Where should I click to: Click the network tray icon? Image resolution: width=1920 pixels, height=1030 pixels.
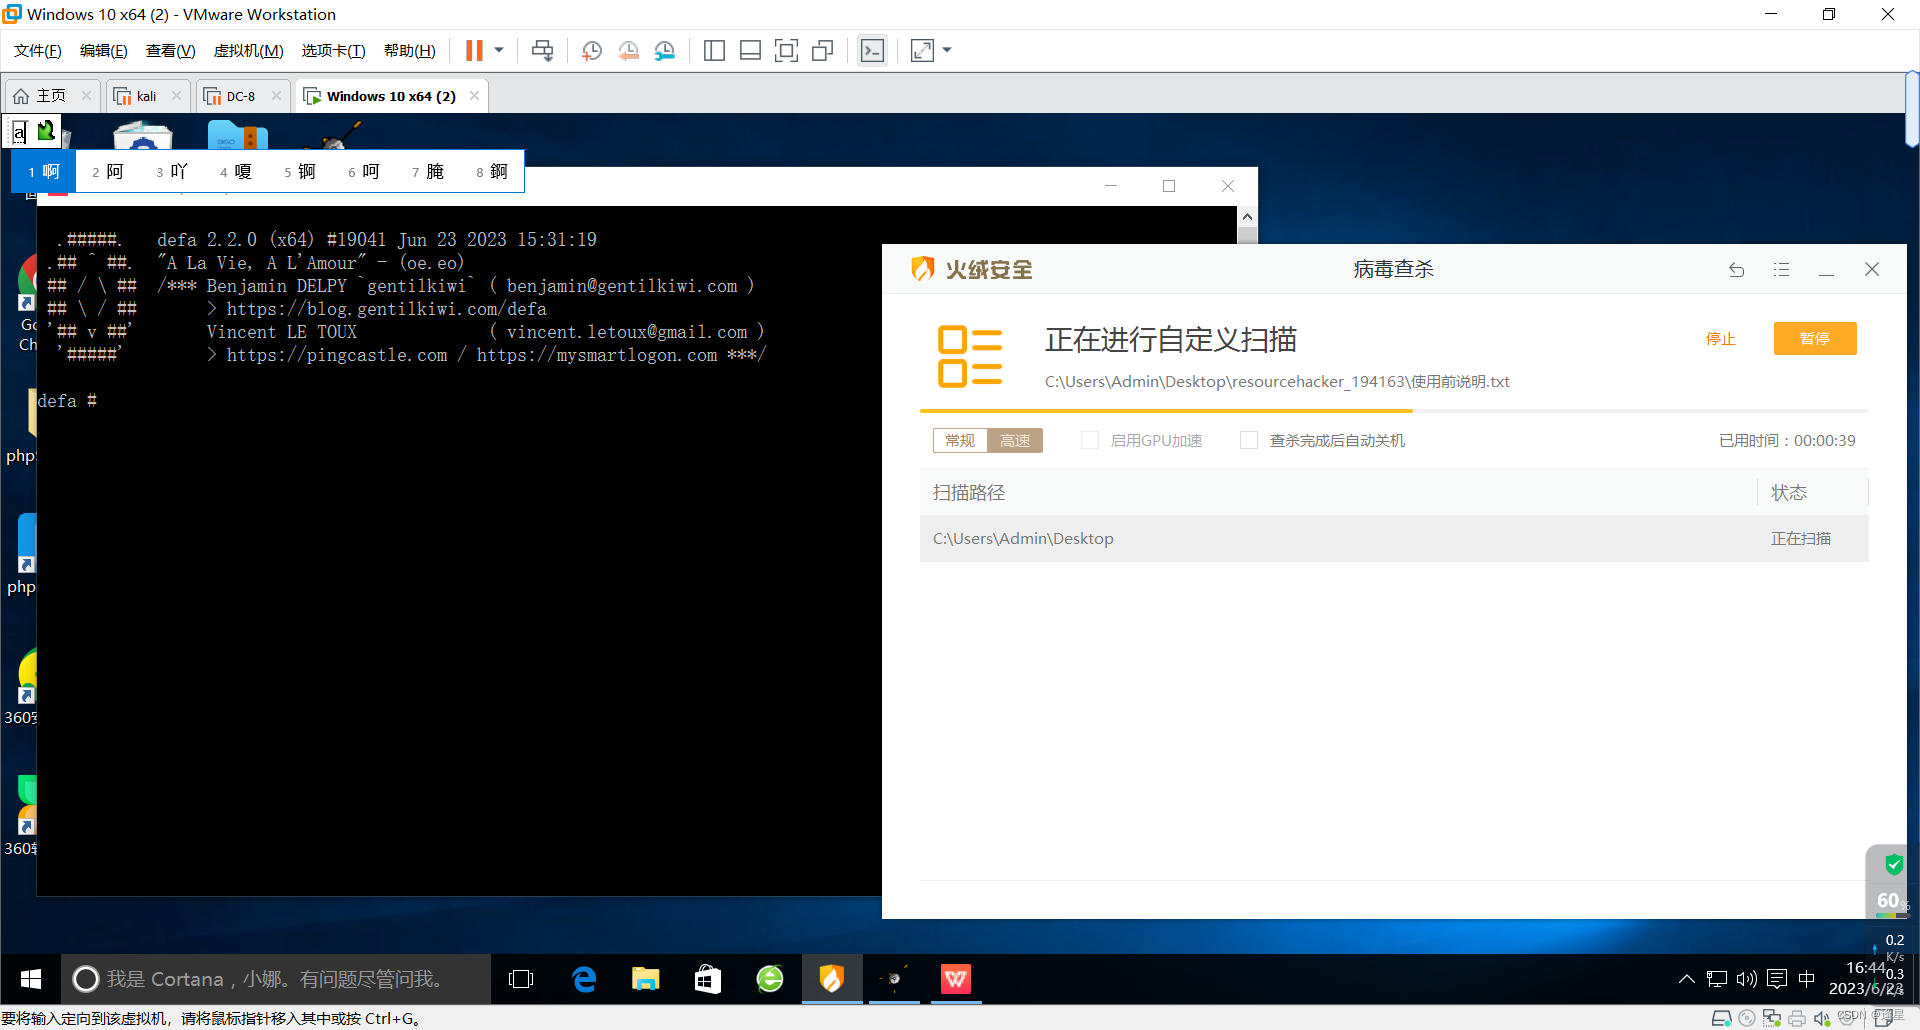(1717, 979)
